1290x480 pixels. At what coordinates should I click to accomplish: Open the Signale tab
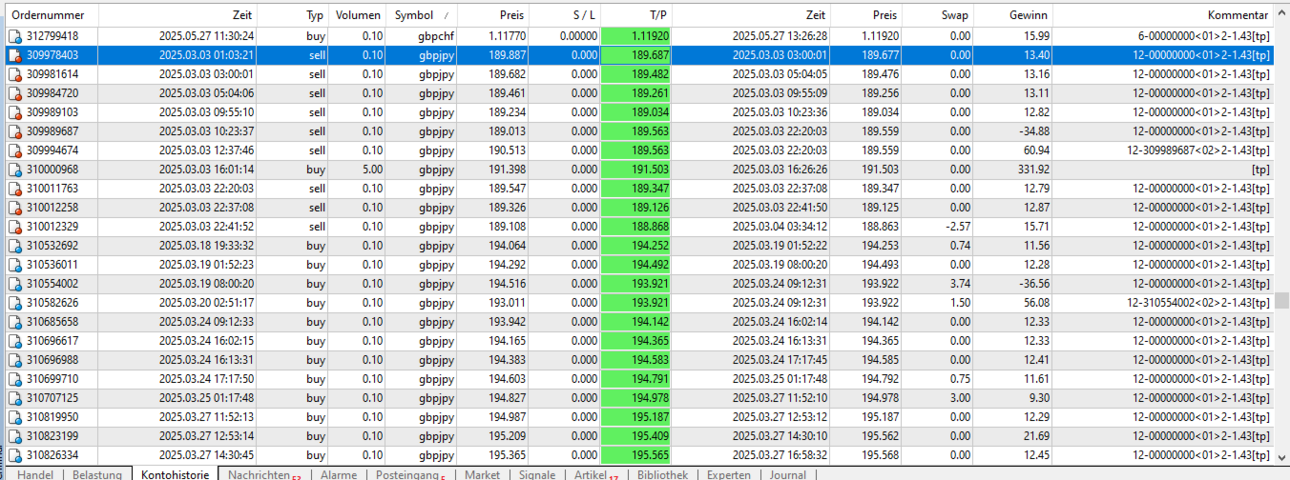point(537,474)
